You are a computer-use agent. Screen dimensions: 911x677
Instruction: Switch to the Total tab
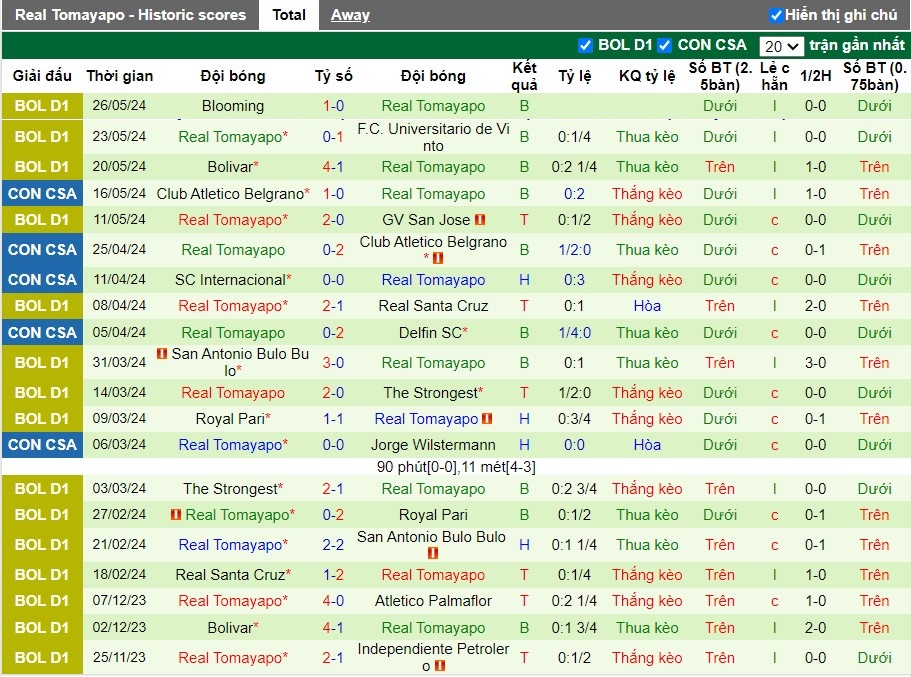tap(289, 15)
